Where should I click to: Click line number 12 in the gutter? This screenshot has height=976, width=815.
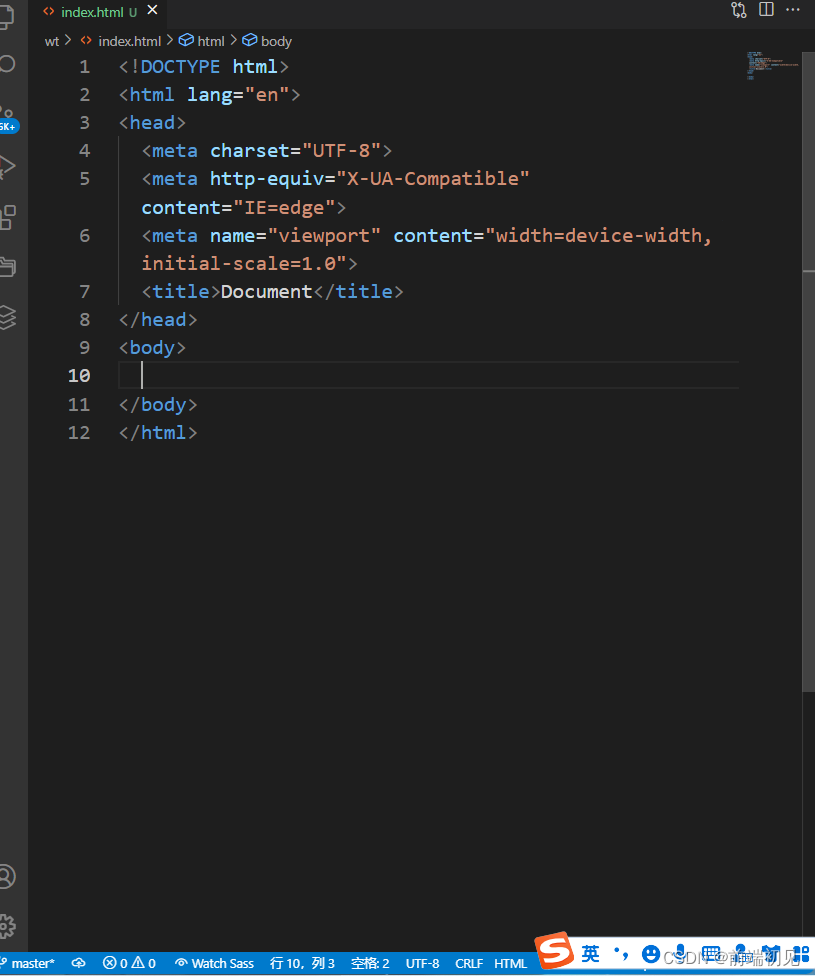pyautogui.click(x=79, y=433)
